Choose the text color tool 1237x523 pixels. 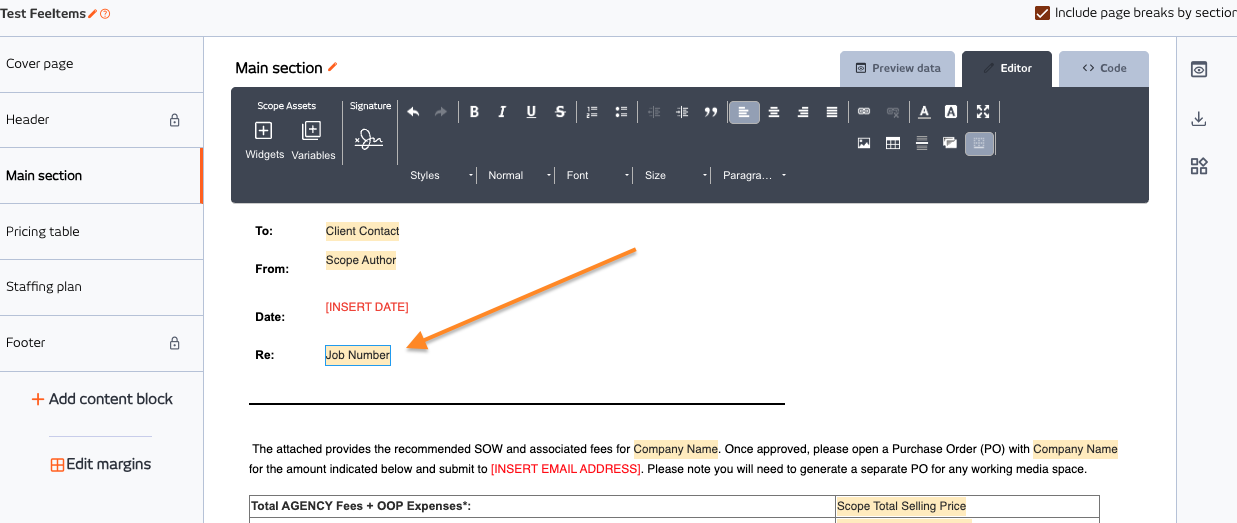click(x=925, y=112)
